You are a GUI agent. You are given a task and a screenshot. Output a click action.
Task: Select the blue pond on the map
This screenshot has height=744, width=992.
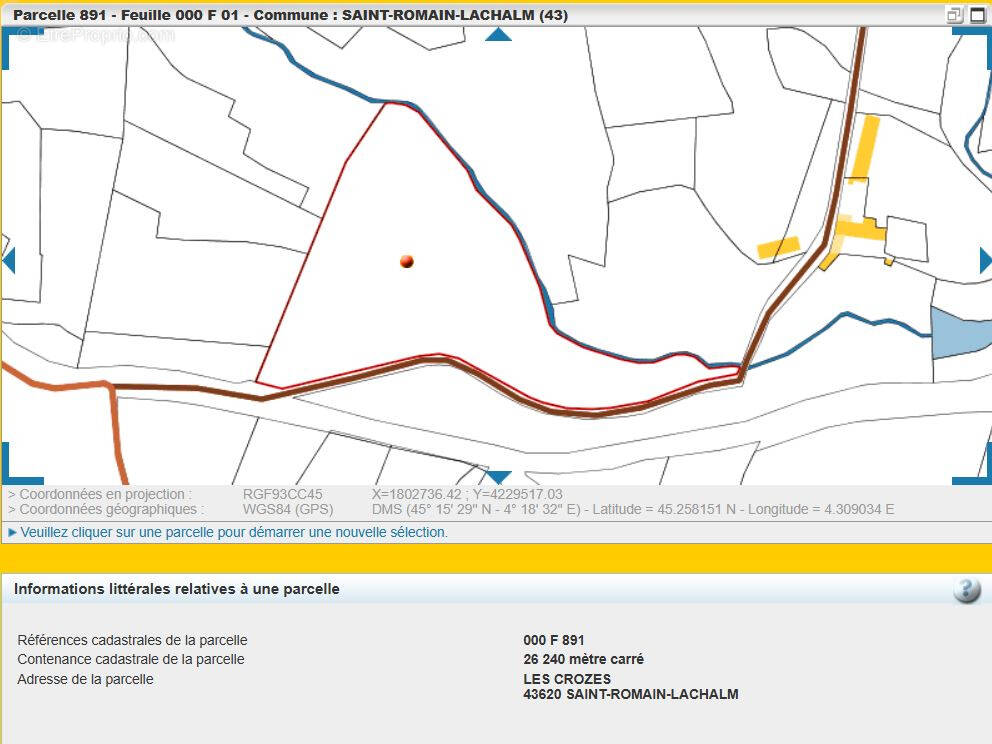[x=960, y=334]
